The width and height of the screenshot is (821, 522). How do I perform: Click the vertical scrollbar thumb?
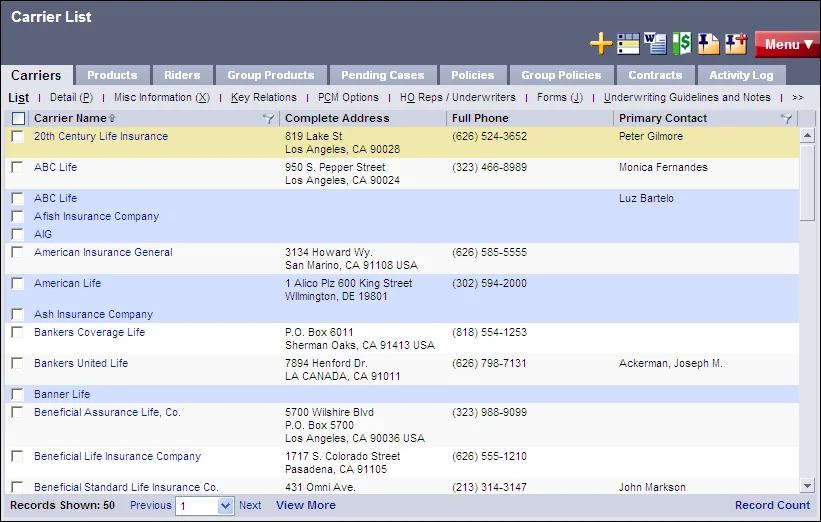[807, 182]
